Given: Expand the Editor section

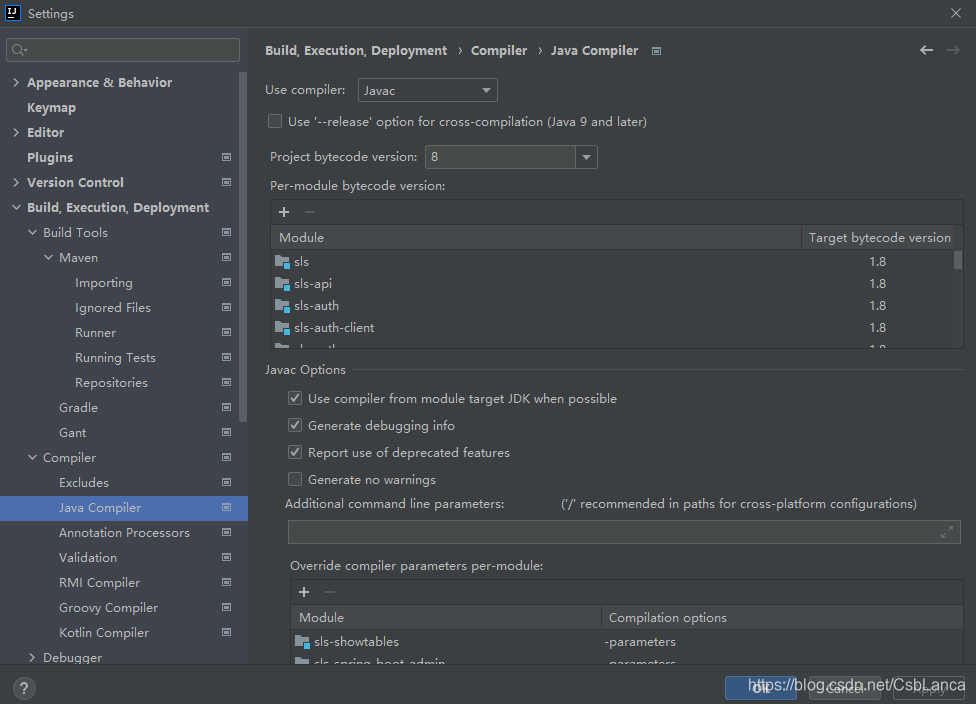Looking at the screenshot, I should pyautogui.click(x=16, y=132).
